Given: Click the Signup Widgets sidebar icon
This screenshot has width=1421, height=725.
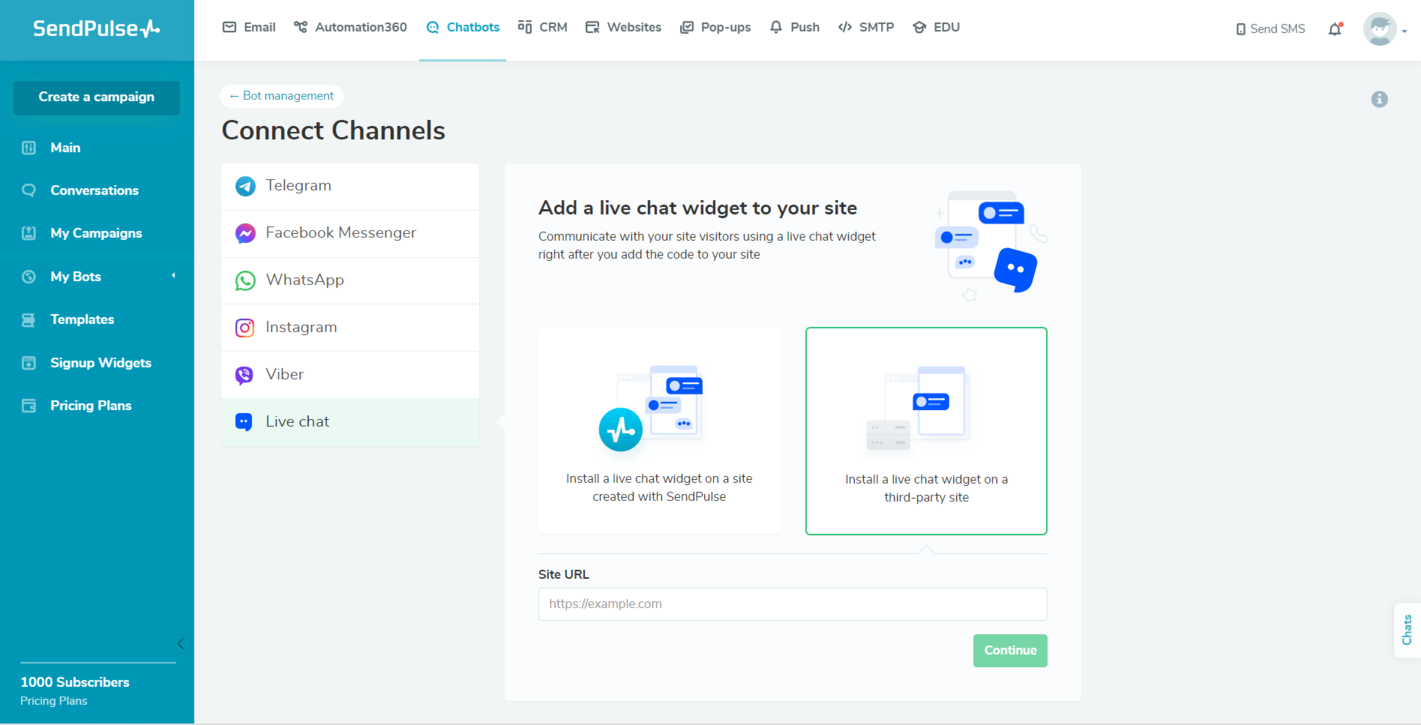Looking at the screenshot, I should (x=29, y=363).
